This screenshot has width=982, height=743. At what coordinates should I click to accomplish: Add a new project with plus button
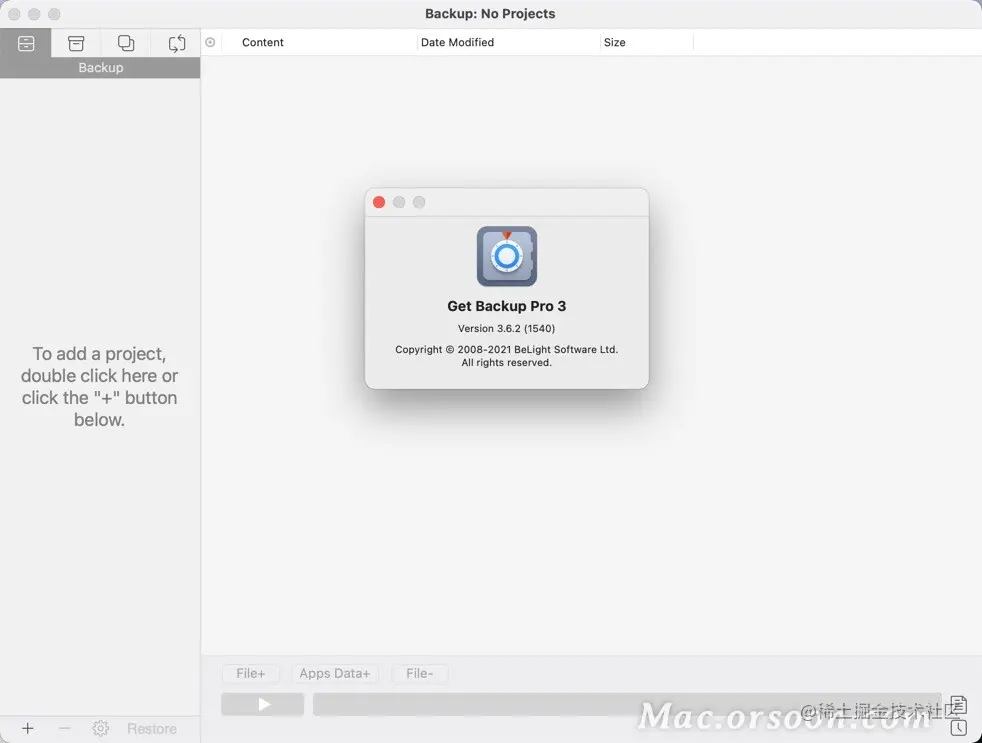[28, 729]
